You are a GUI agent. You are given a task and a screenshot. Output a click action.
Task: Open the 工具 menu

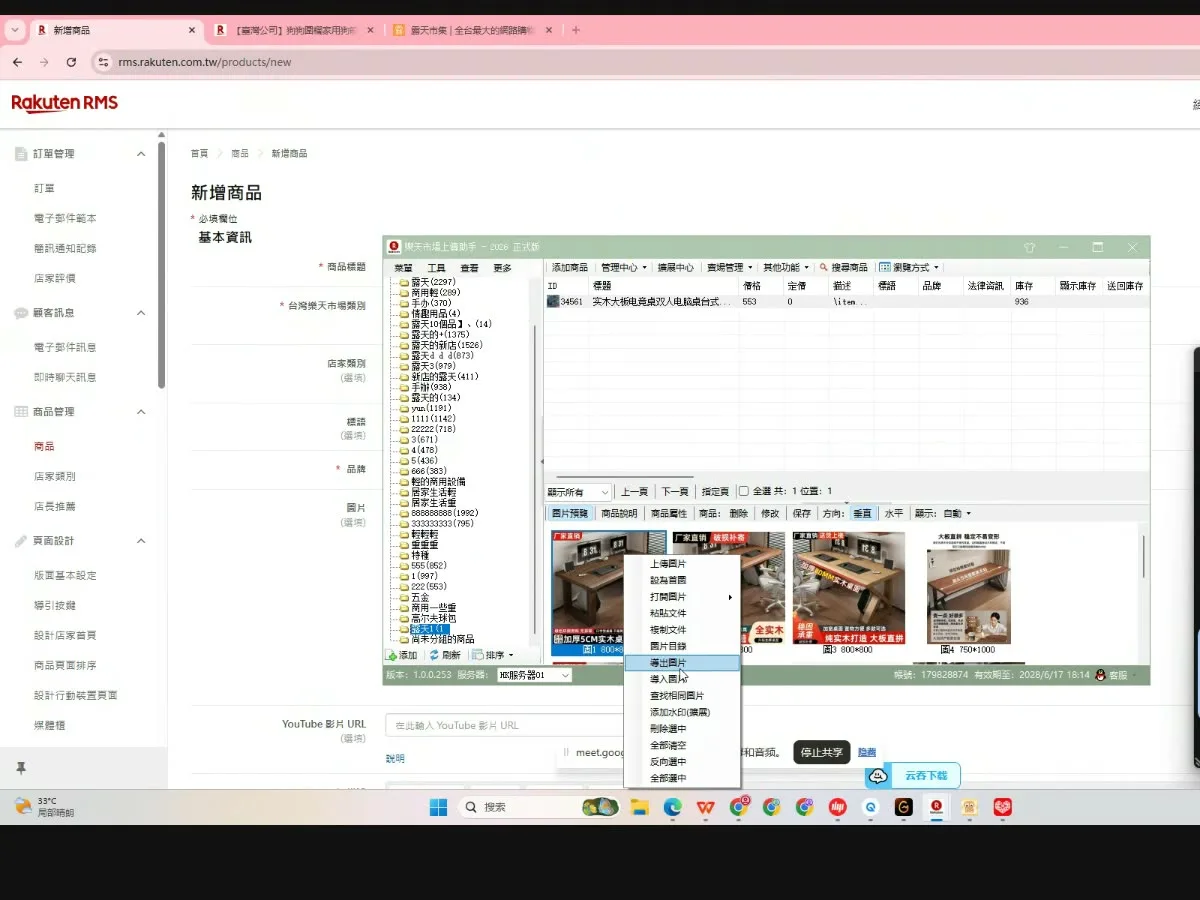tap(436, 268)
